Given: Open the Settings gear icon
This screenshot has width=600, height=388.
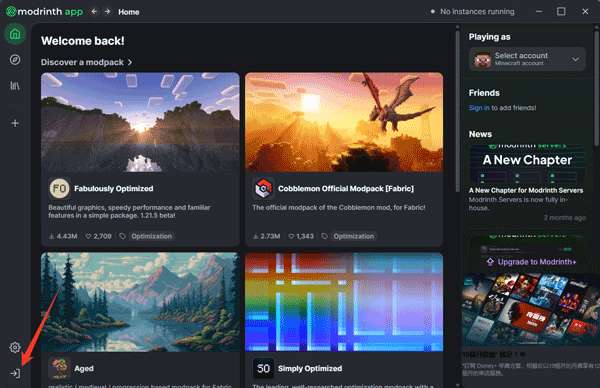Looking at the screenshot, I should pos(15,347).
